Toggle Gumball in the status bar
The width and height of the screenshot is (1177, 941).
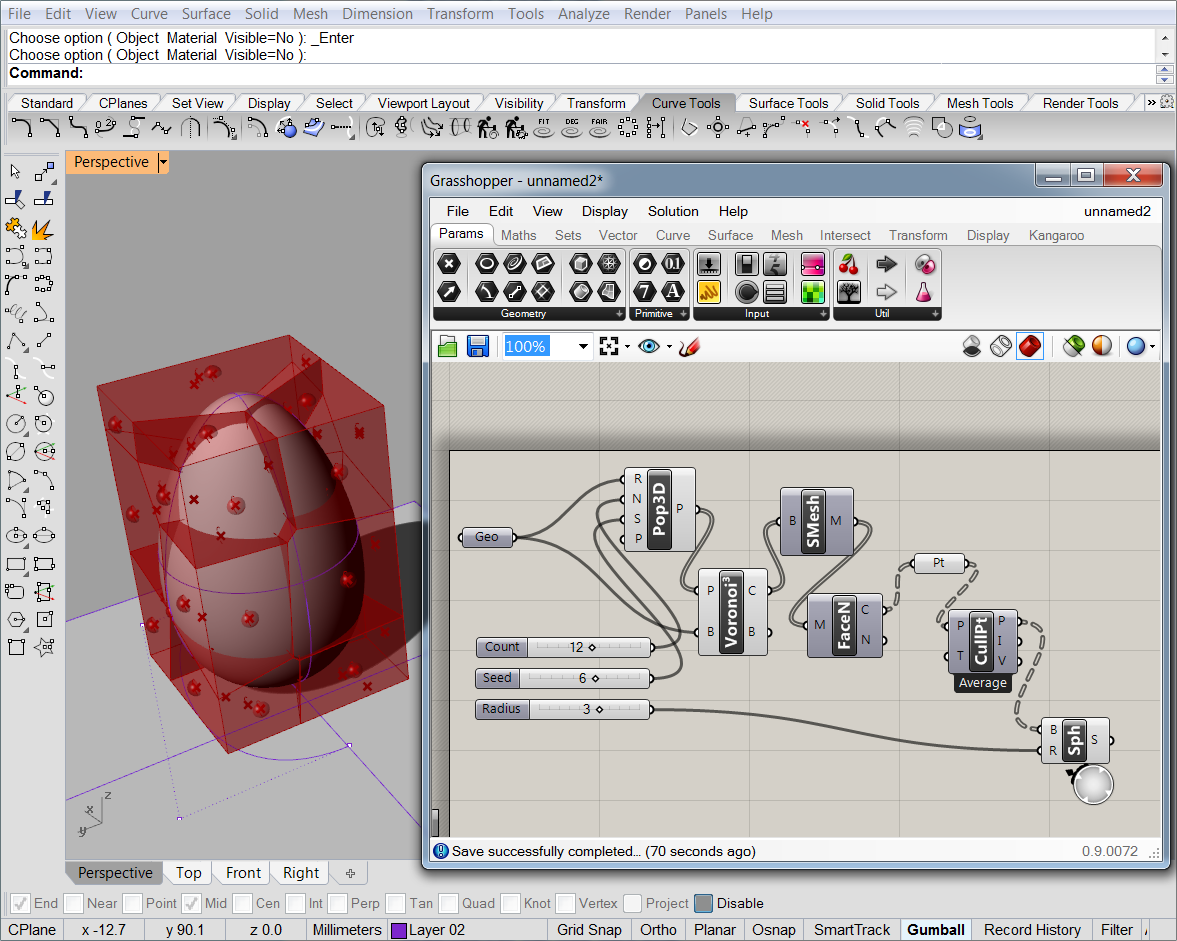(935, 930)
